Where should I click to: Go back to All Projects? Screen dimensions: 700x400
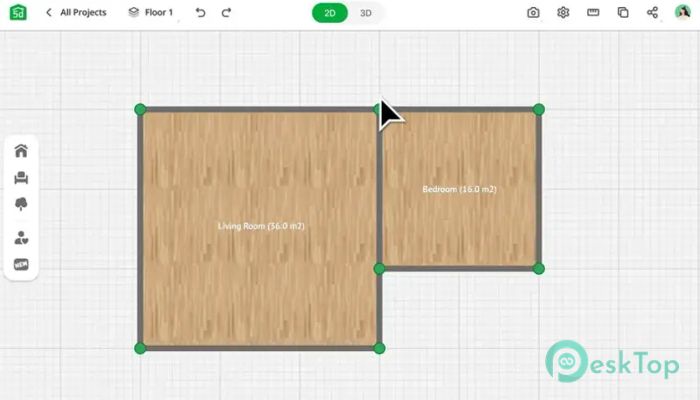(x=76, y=12)
